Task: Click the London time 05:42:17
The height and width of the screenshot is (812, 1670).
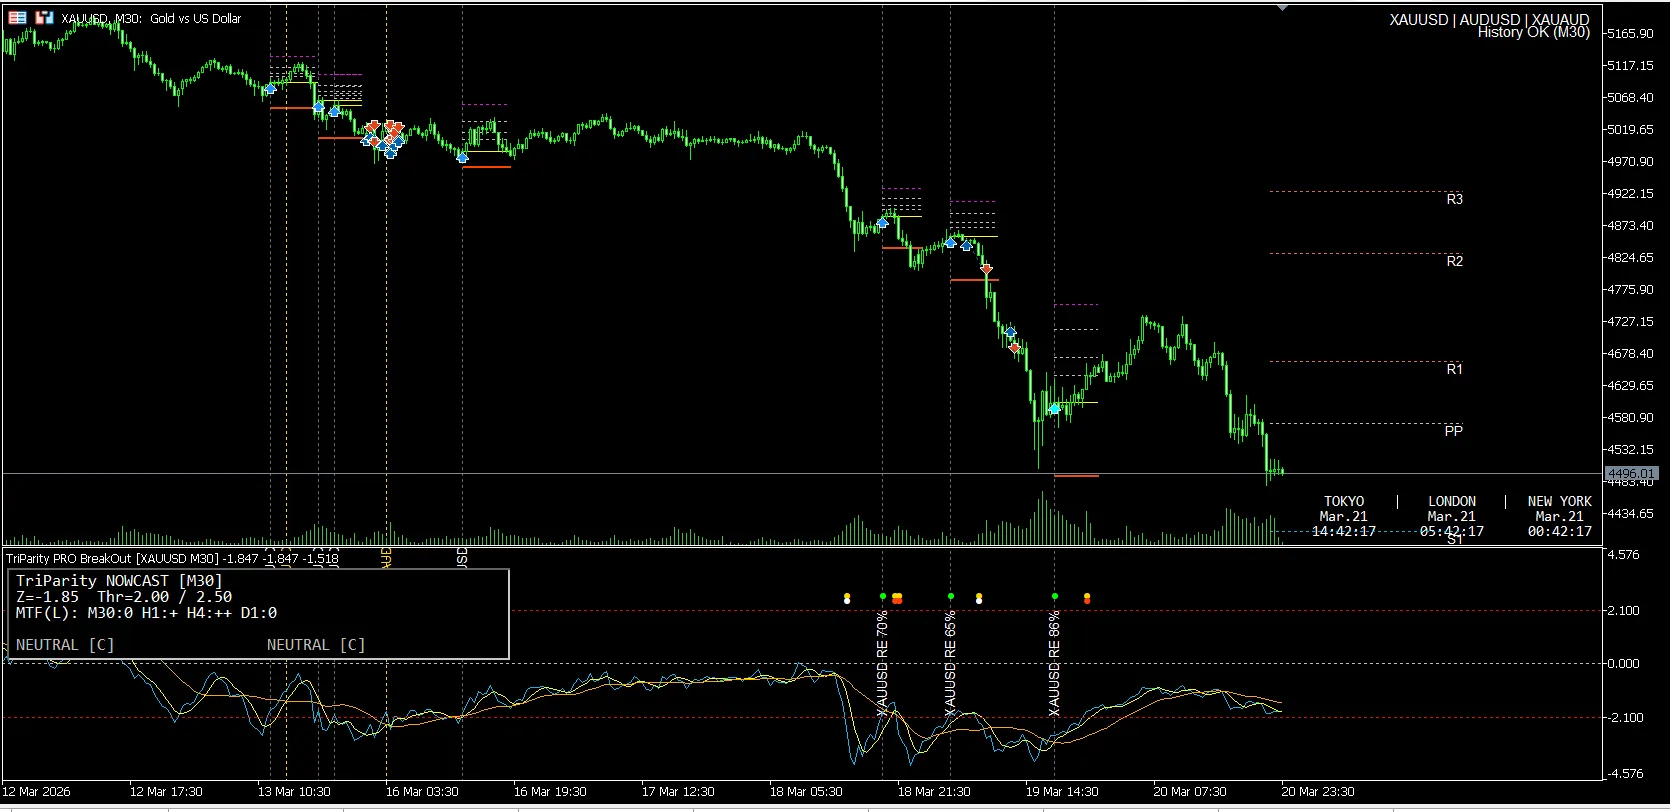Action: (1452, 532)
